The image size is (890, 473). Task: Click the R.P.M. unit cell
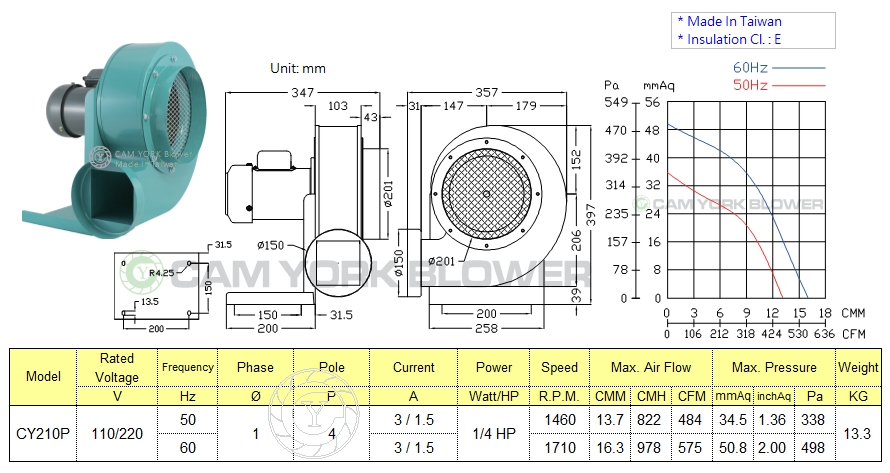pos(559,396)
